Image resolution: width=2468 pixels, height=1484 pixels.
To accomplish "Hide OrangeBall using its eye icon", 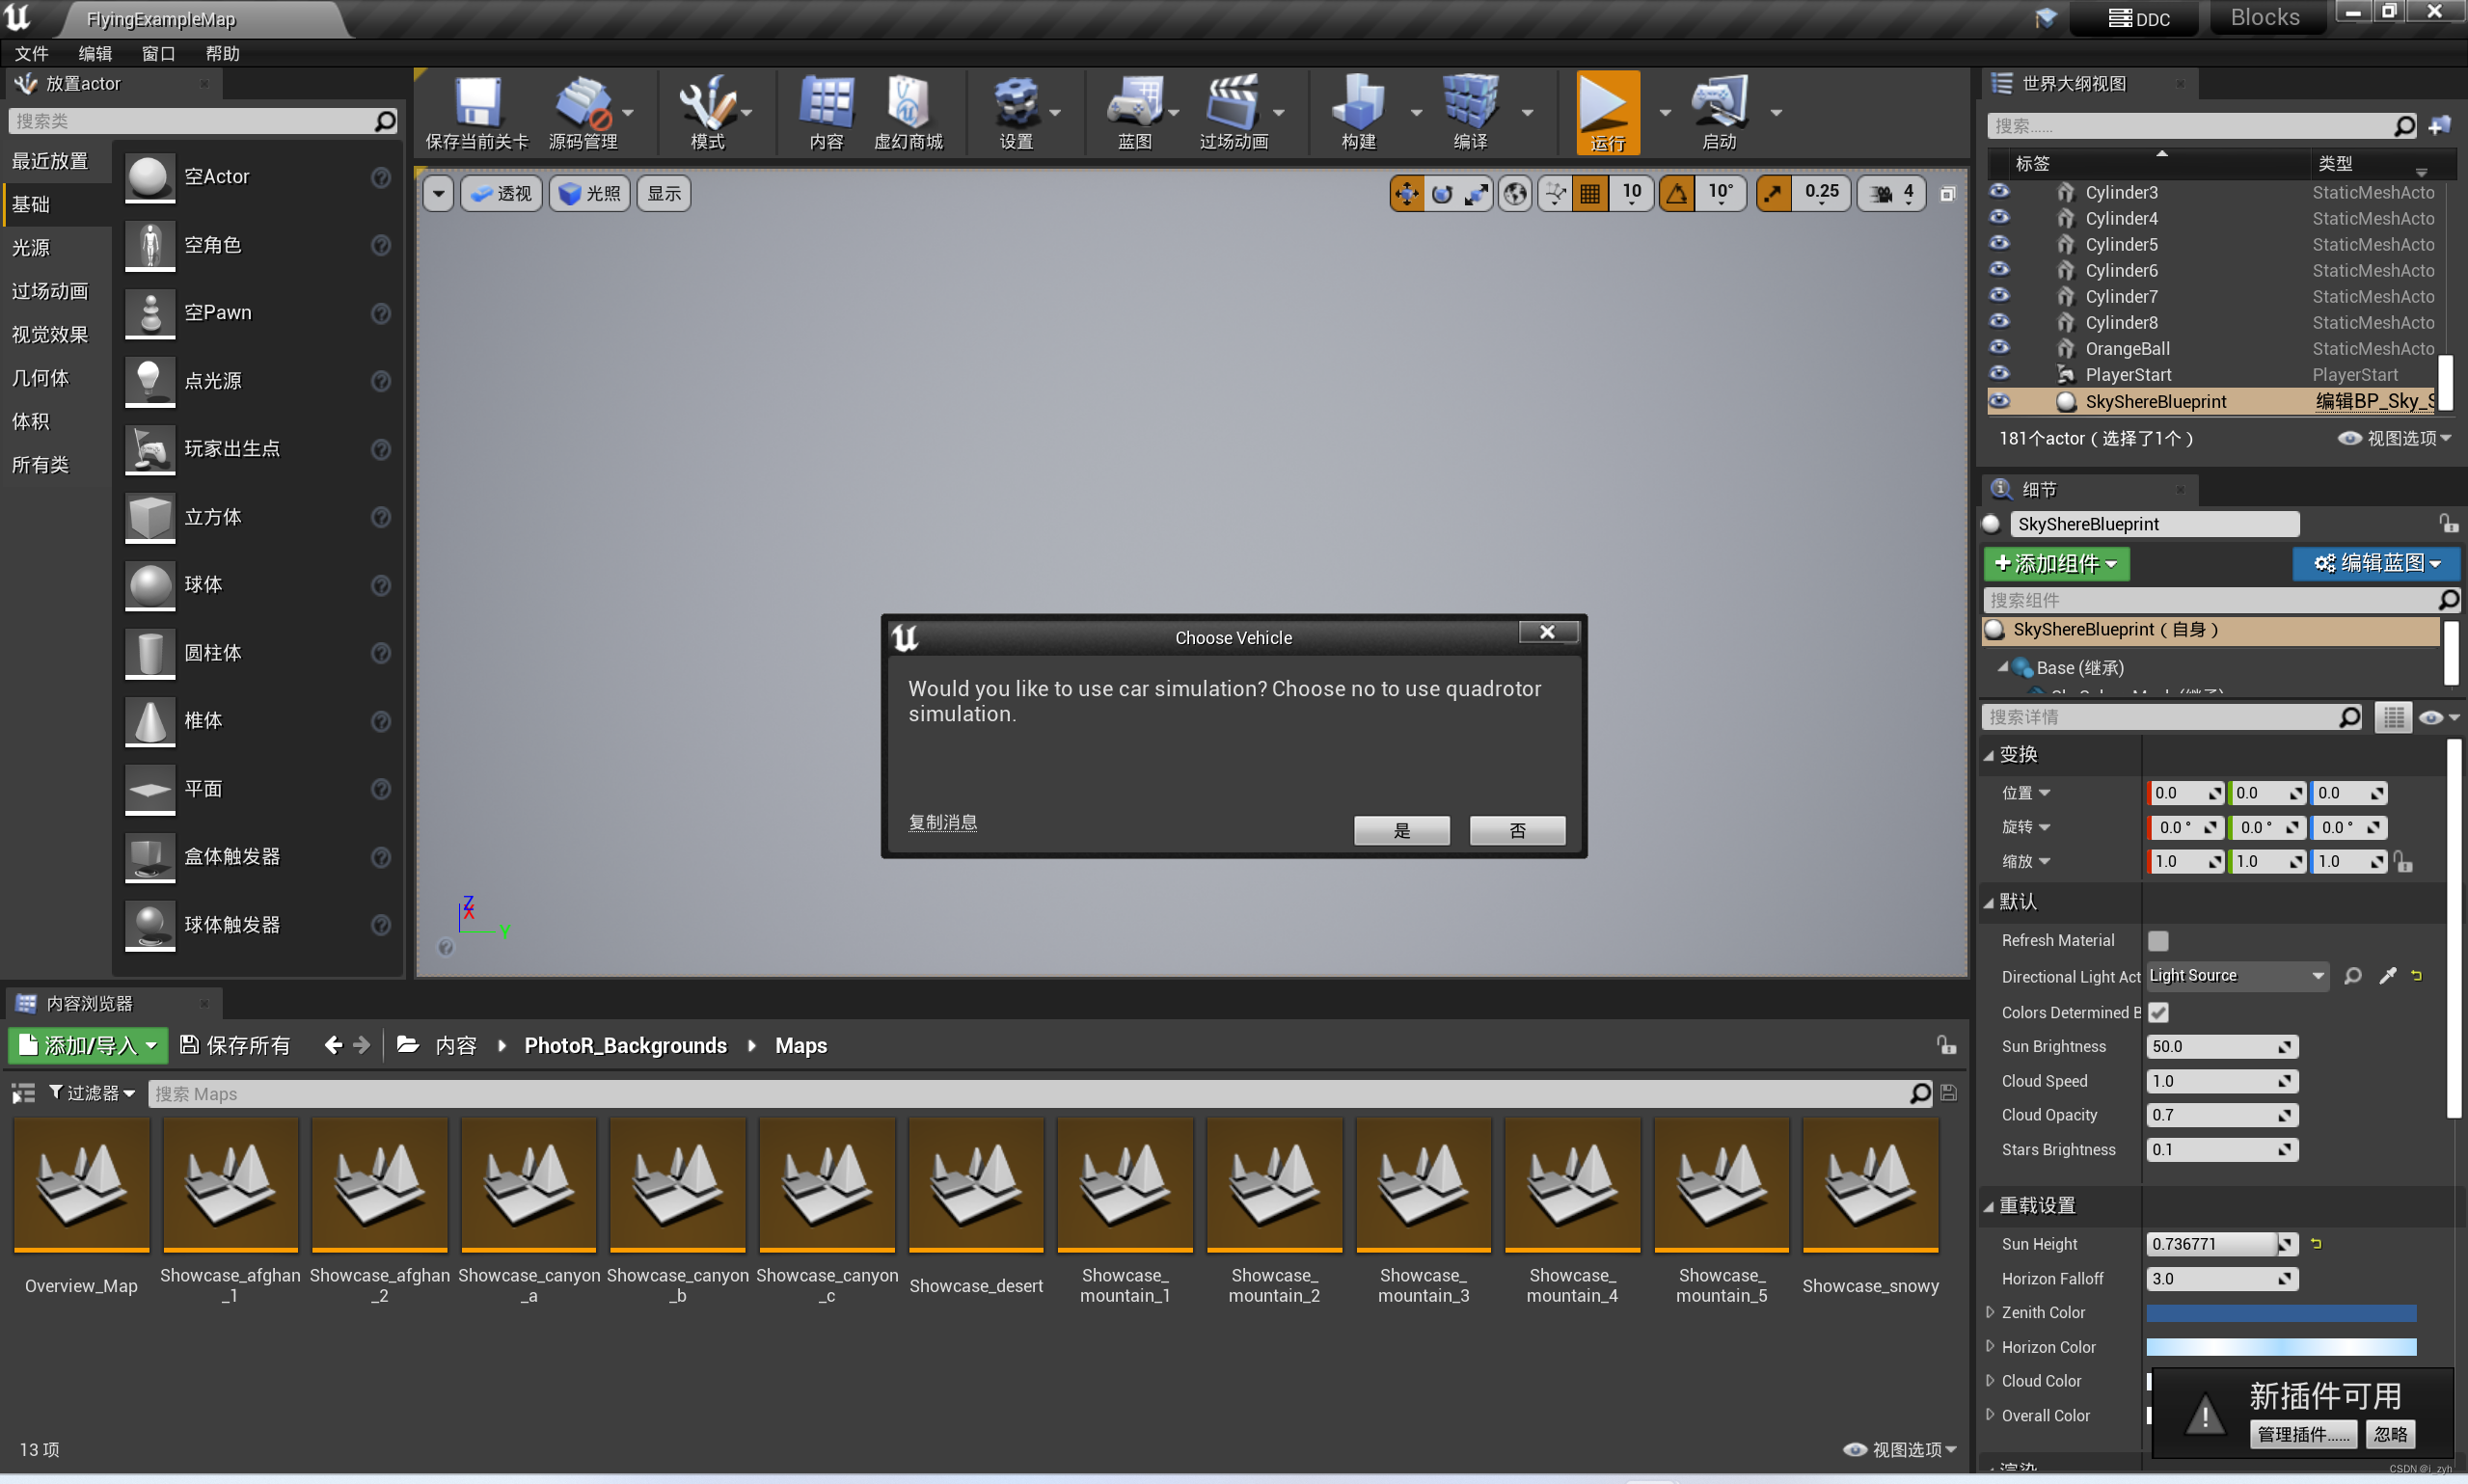I will 1999,348.
